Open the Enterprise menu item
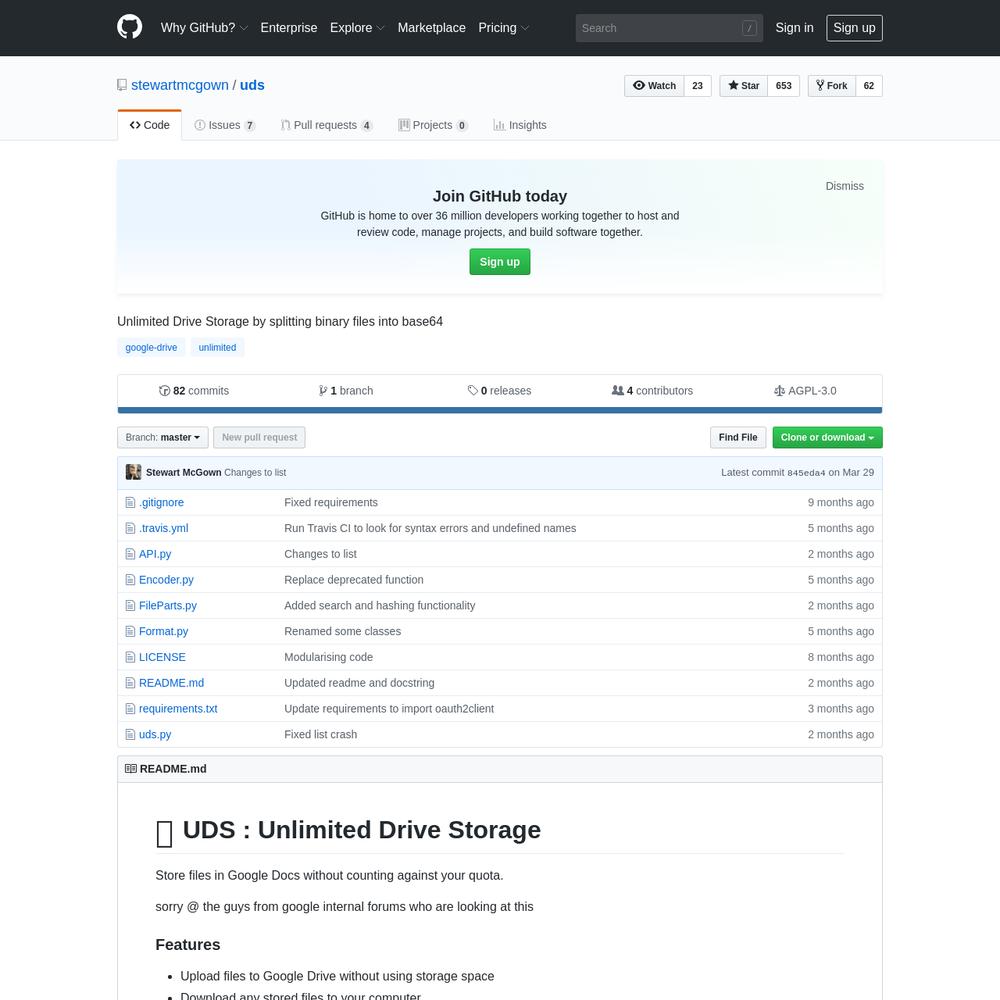 pos(289,28)
